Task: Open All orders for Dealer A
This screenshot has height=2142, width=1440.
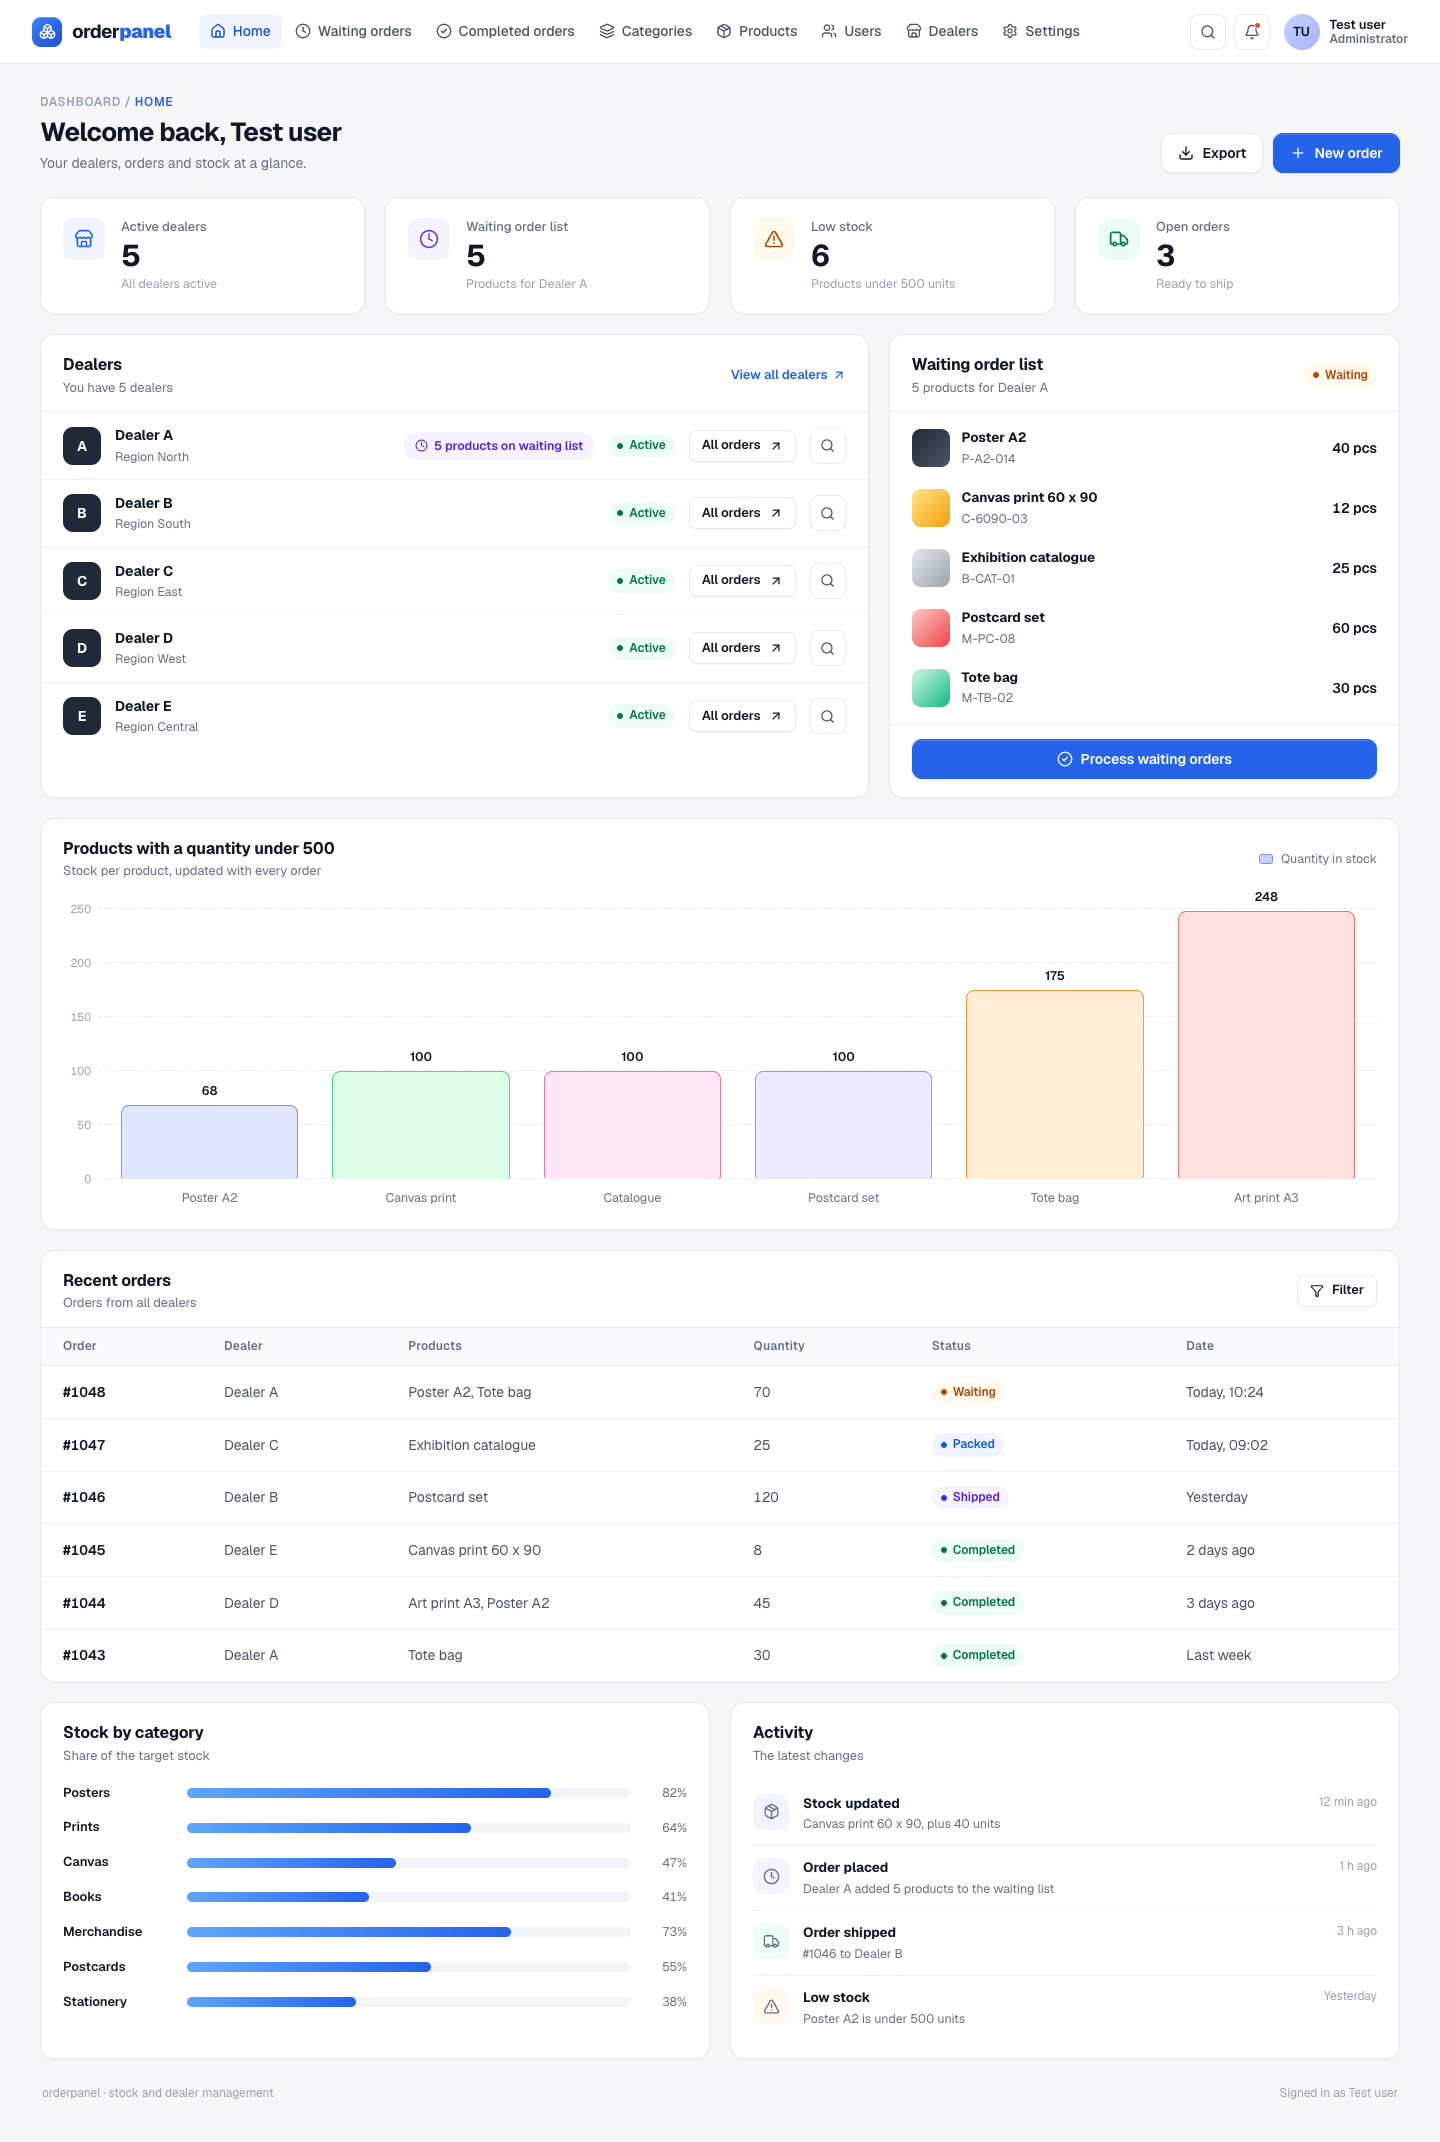Action: click(x=742, y=446)
